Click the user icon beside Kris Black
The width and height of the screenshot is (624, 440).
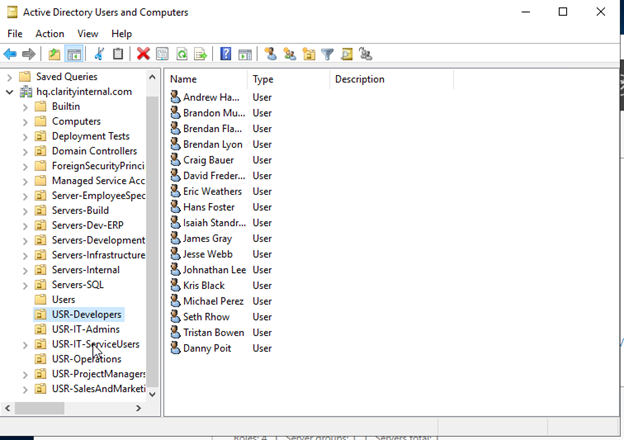click(x=175, y=285)
